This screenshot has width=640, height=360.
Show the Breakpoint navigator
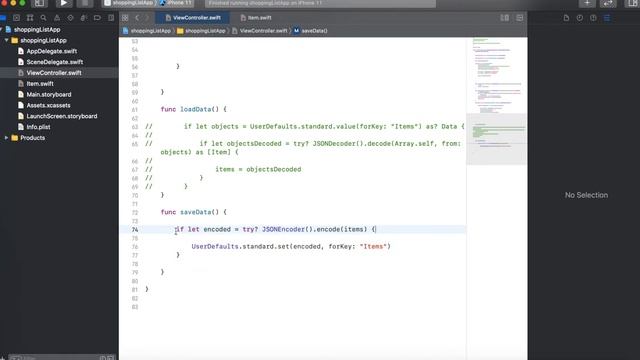pyautogui.click(x=97, y=18)
